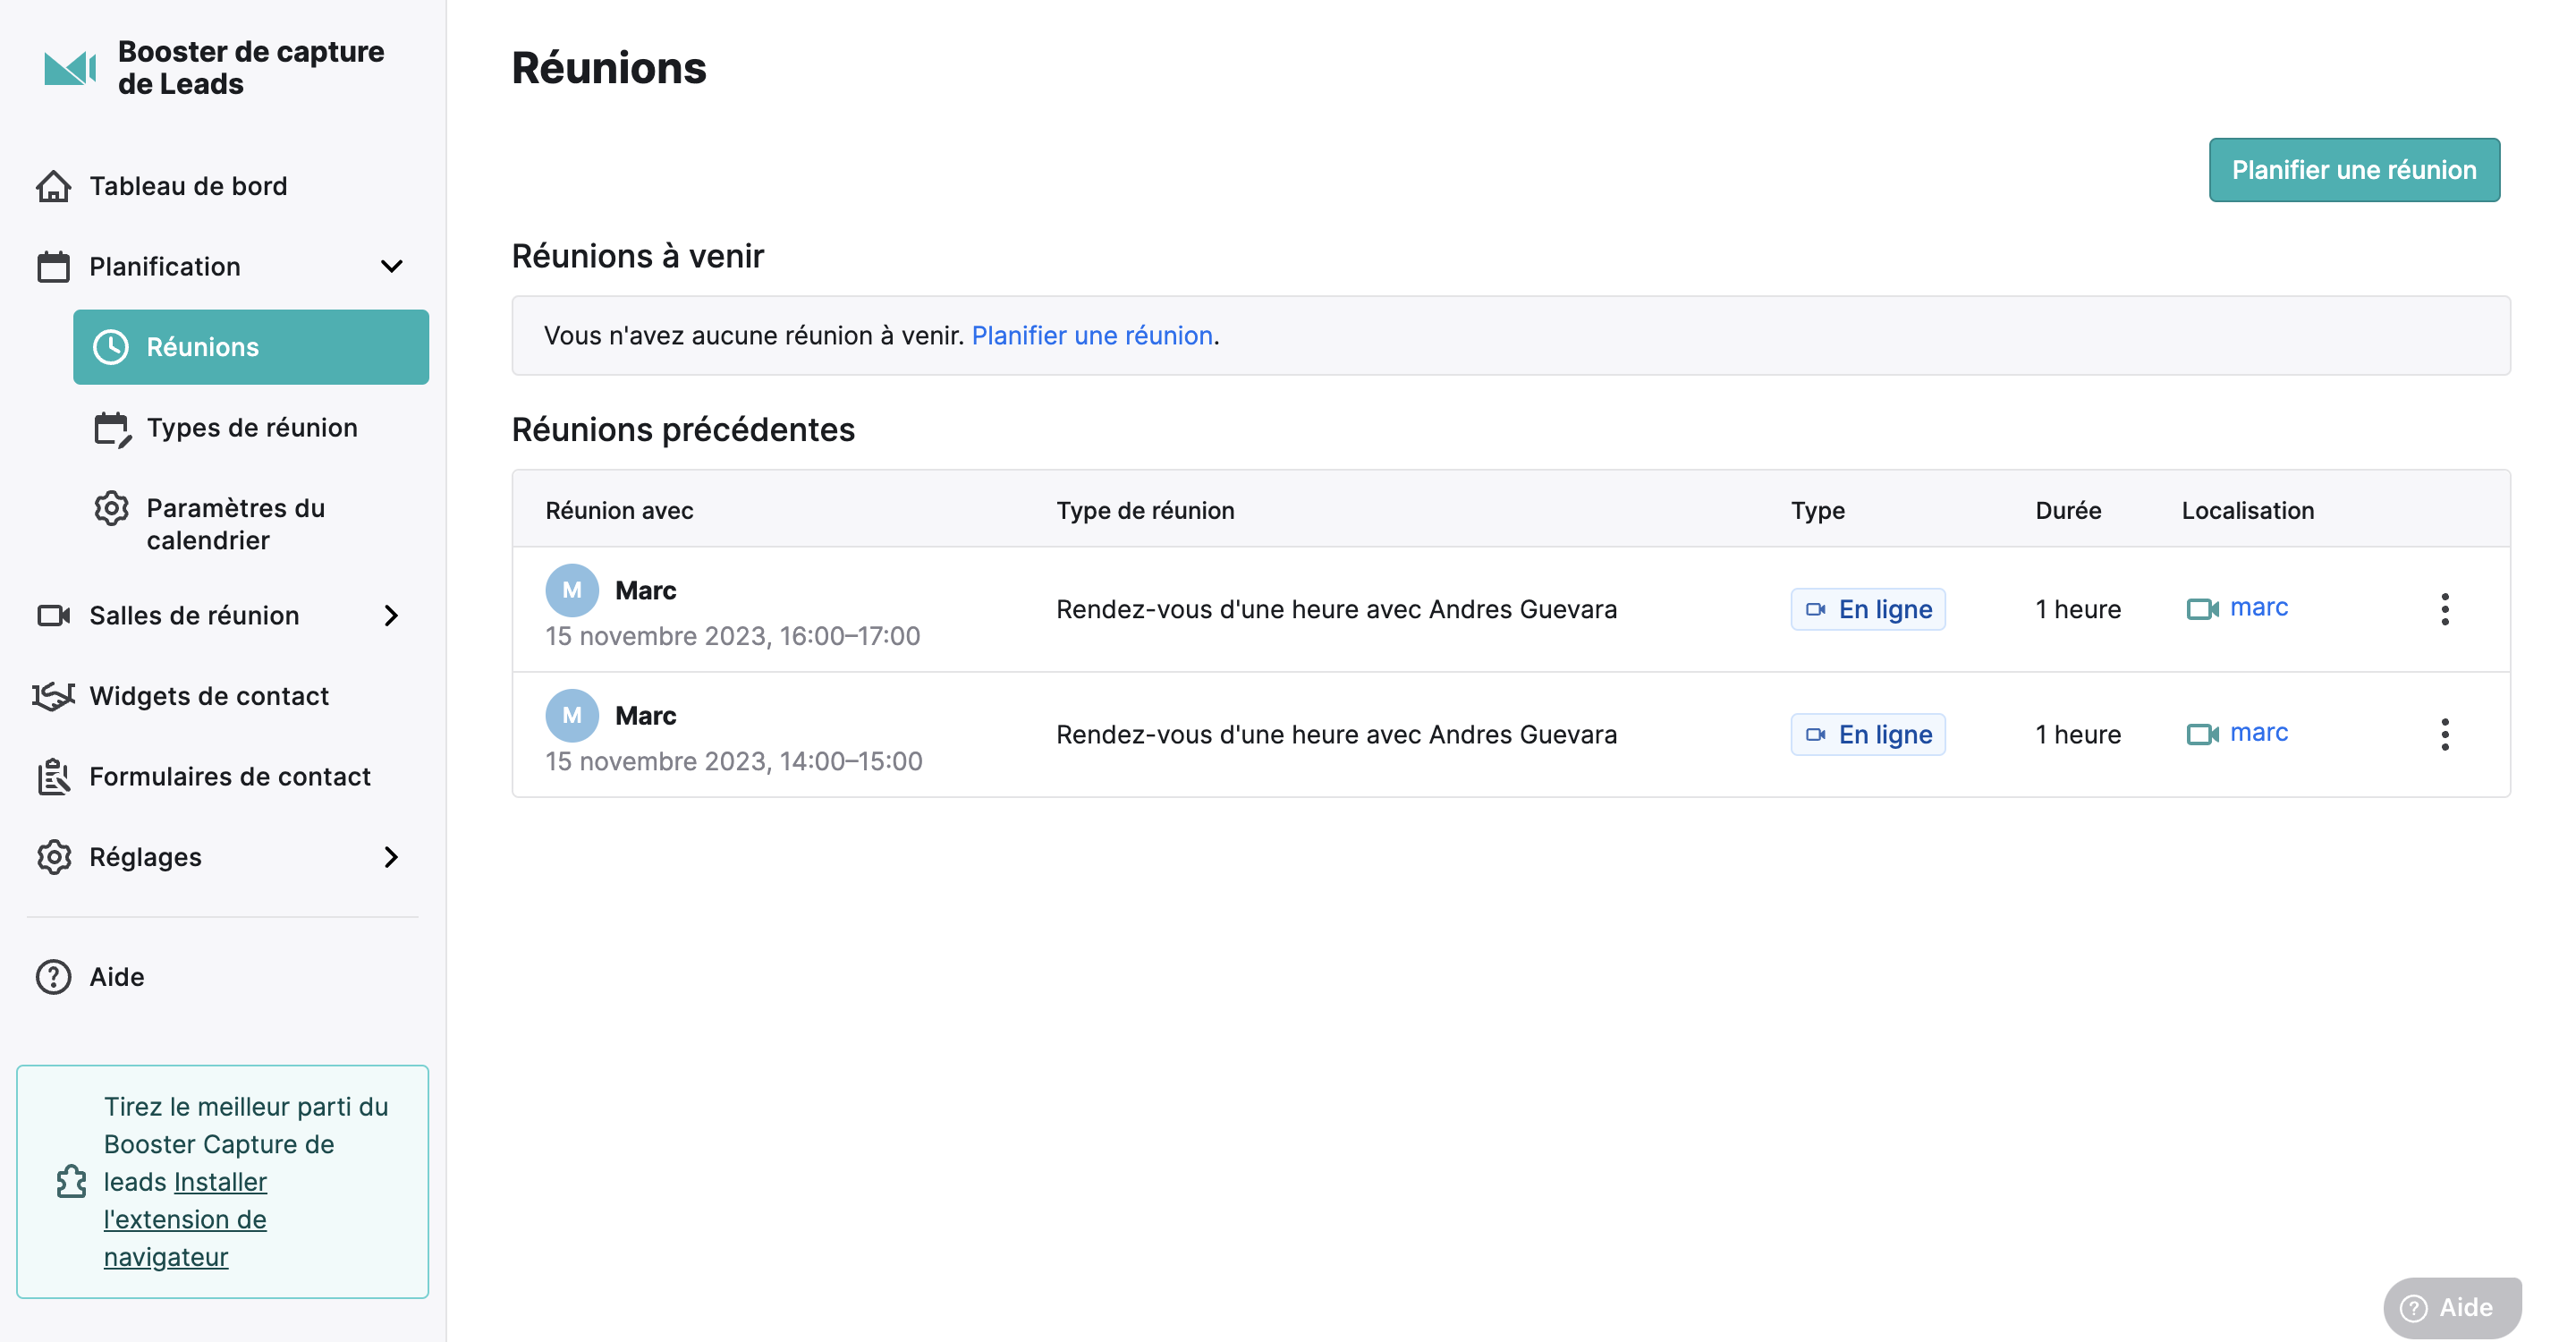Open three-dot menu for the 16:00–17:00 meeting

pyautogui.click(x=2445, y=609)
